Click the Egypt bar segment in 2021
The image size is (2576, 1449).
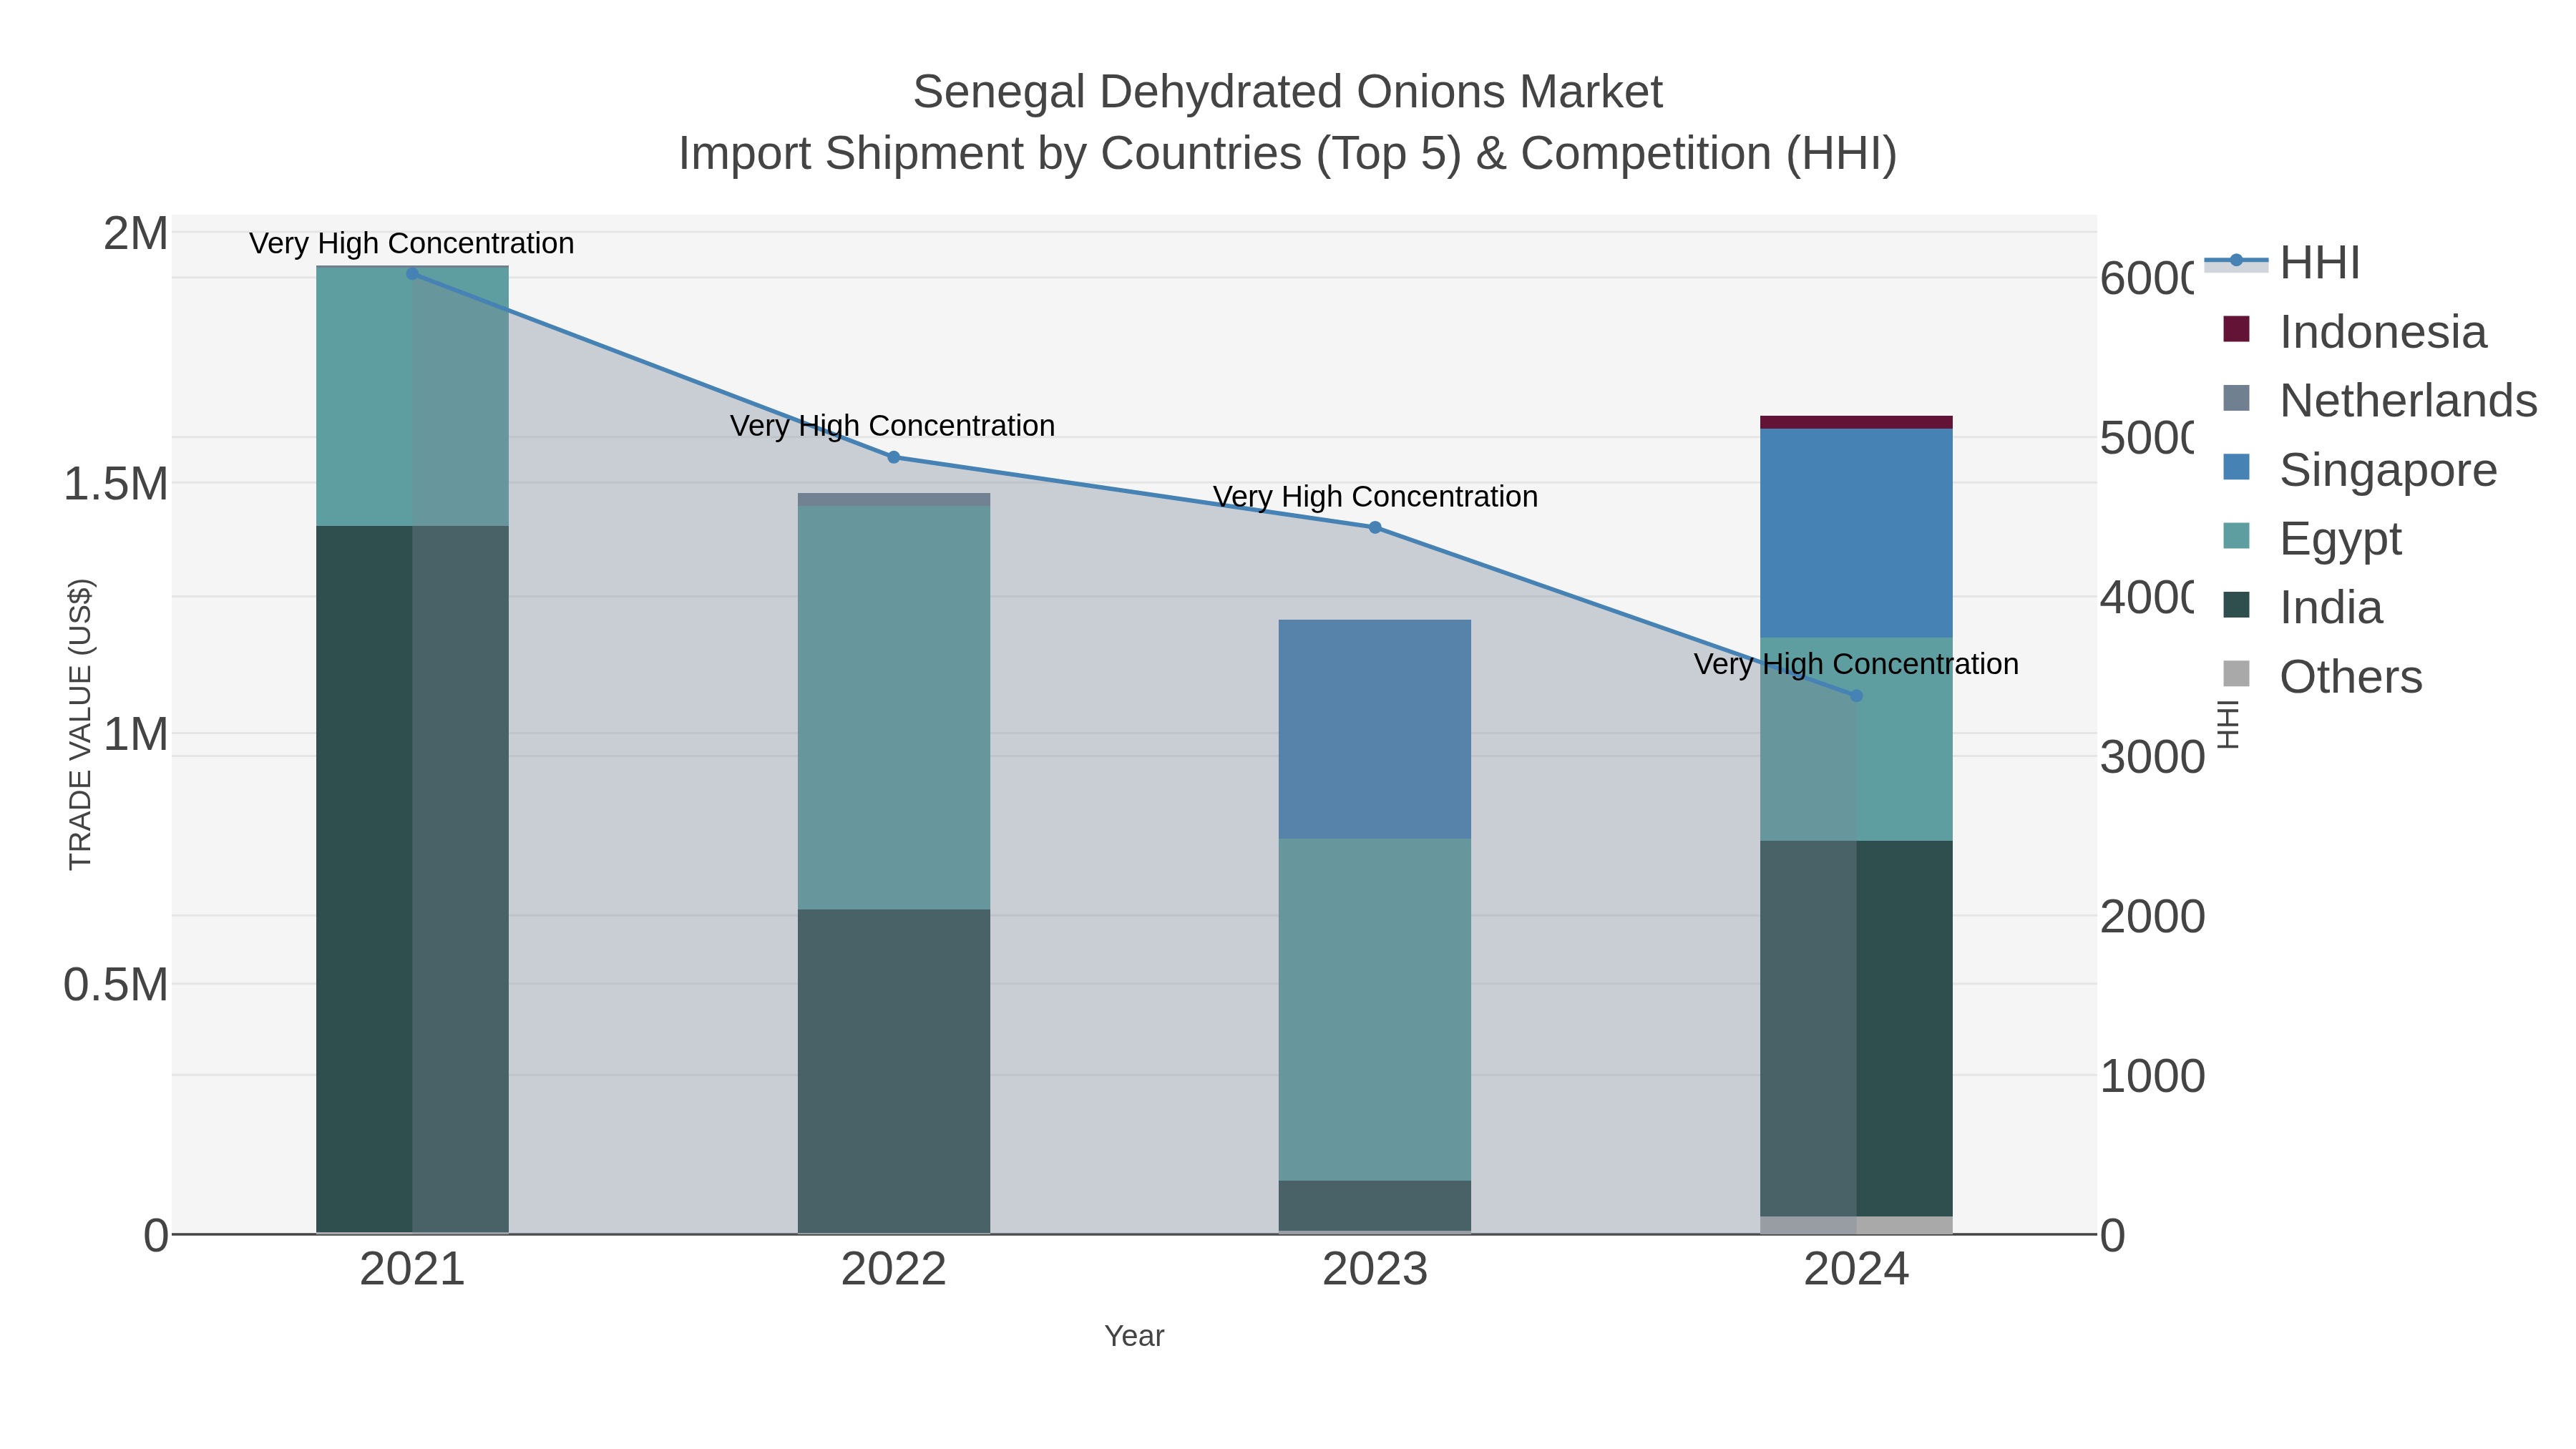[x=412, y=397]
